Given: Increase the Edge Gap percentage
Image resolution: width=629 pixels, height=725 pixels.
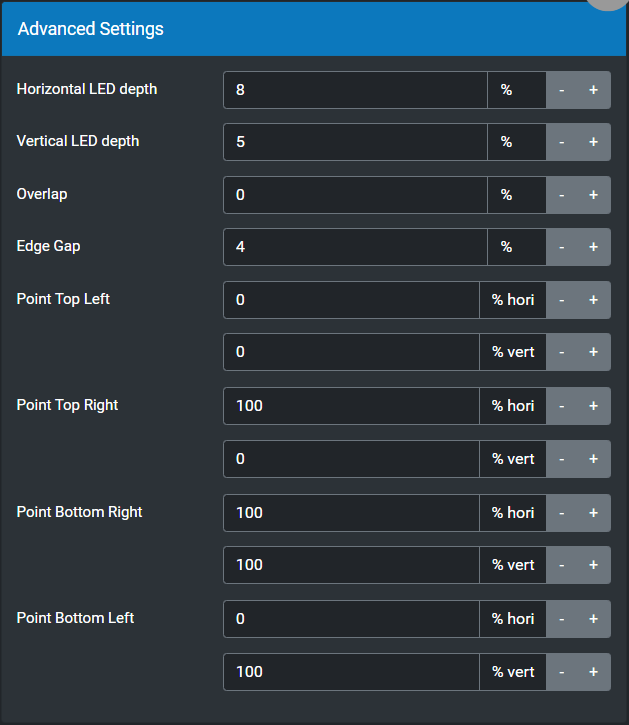Looking at the screenshot, I should pos(593,247).
